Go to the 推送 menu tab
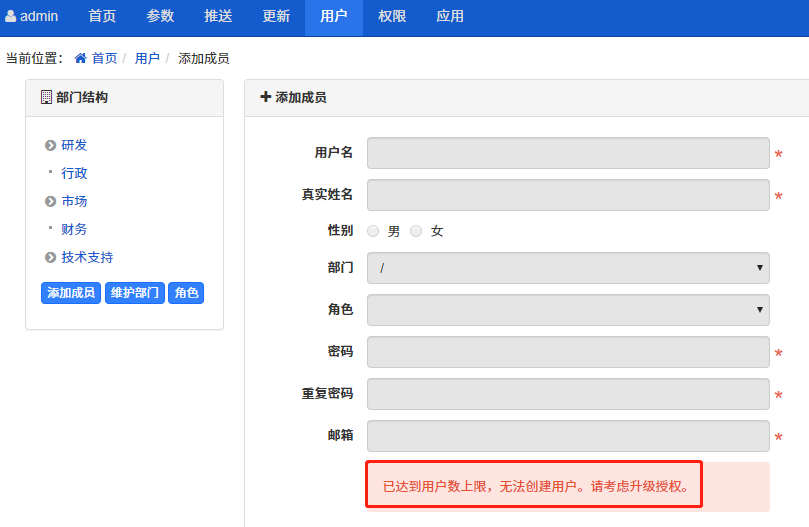809x527 pixels. (x=218, y=17)
